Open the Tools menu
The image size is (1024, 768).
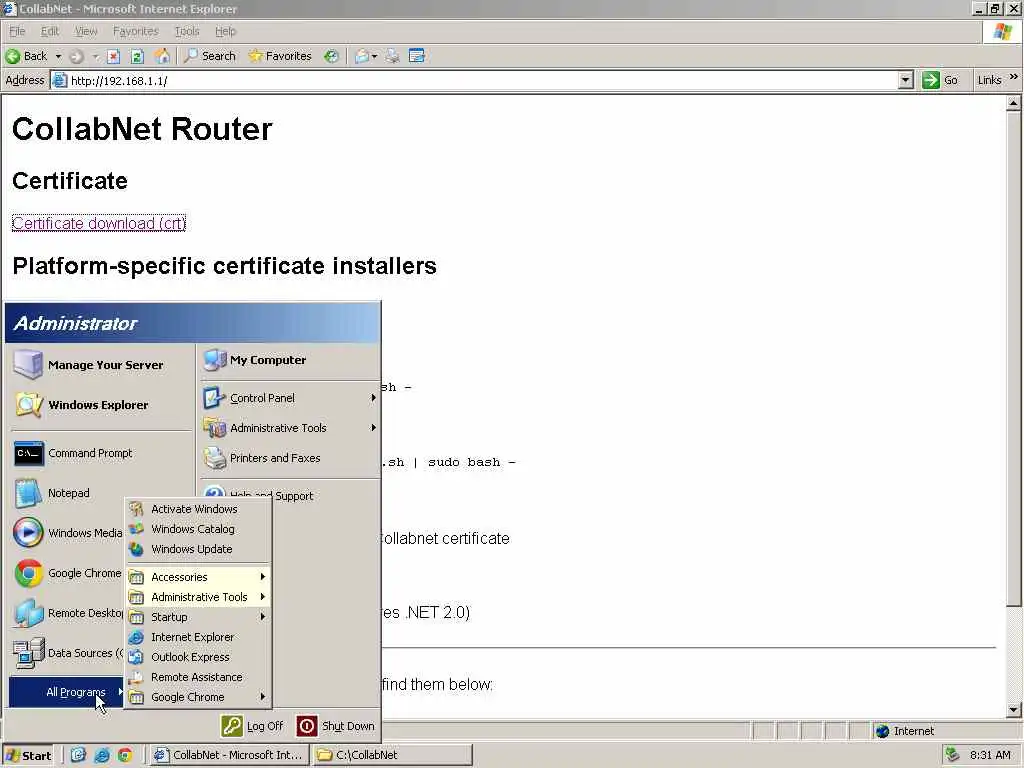click(187, 31)
